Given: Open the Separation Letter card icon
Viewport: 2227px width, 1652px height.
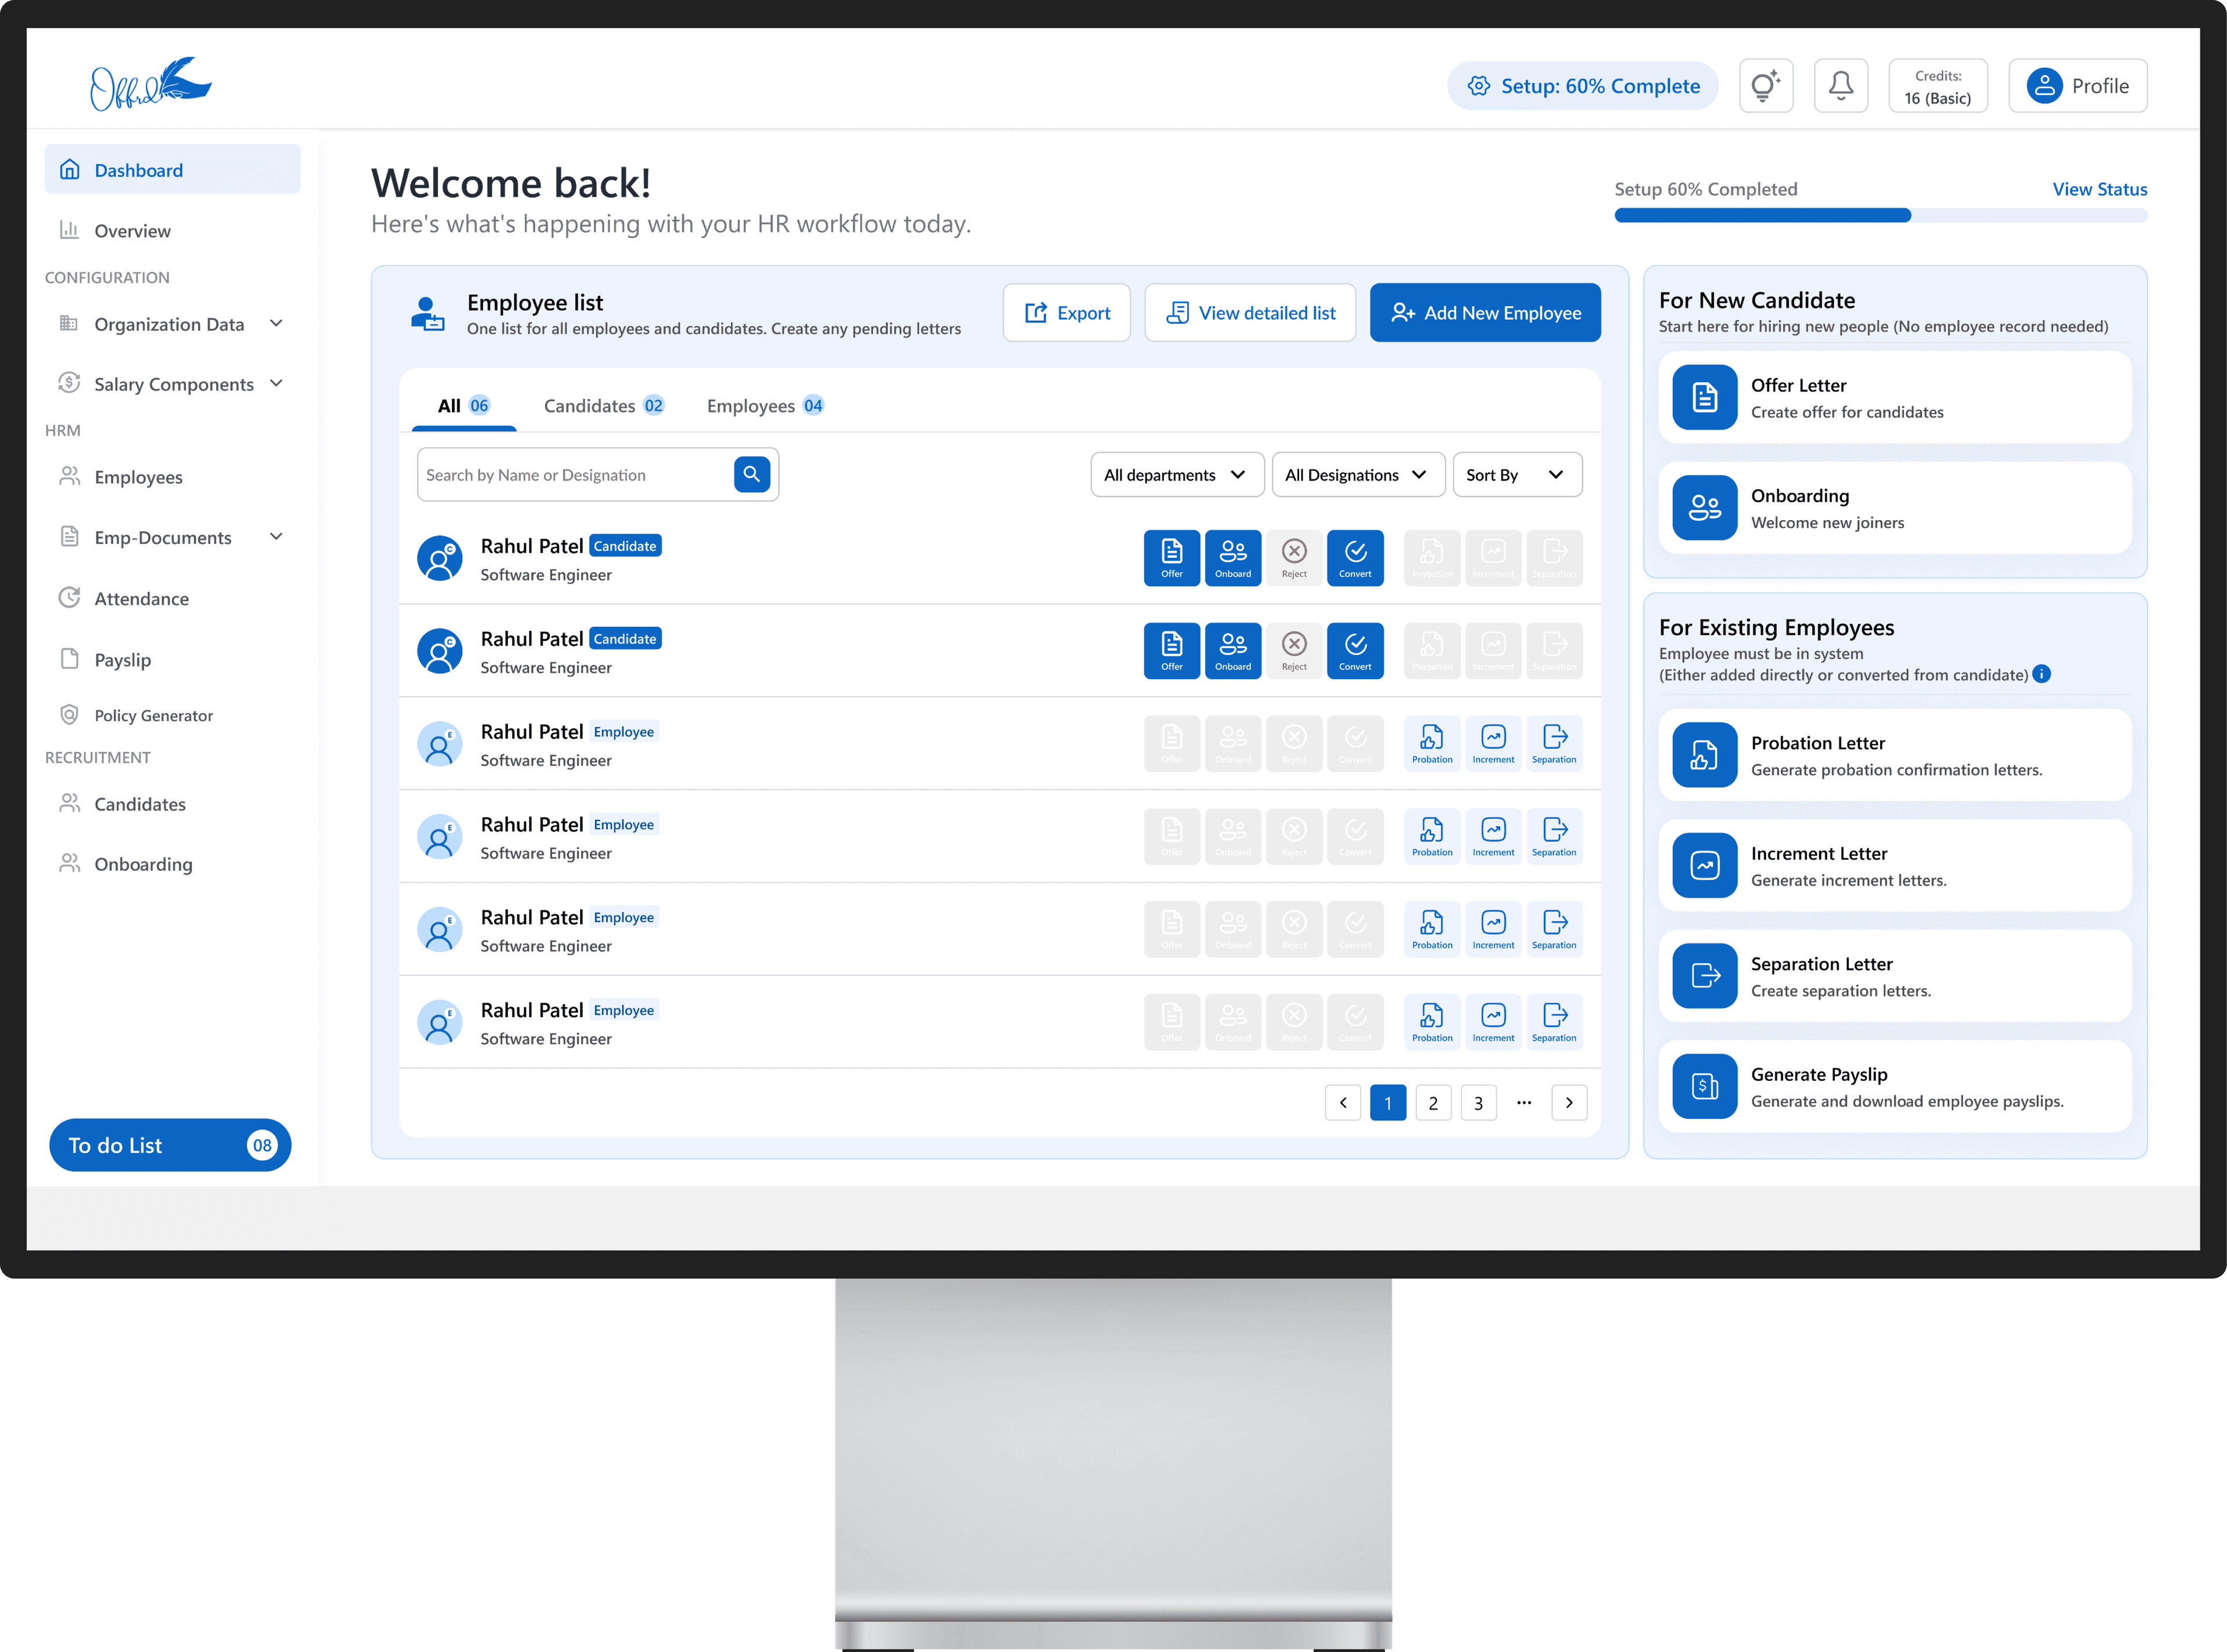Looking at the screenshot, I should tap(1704, 976).
